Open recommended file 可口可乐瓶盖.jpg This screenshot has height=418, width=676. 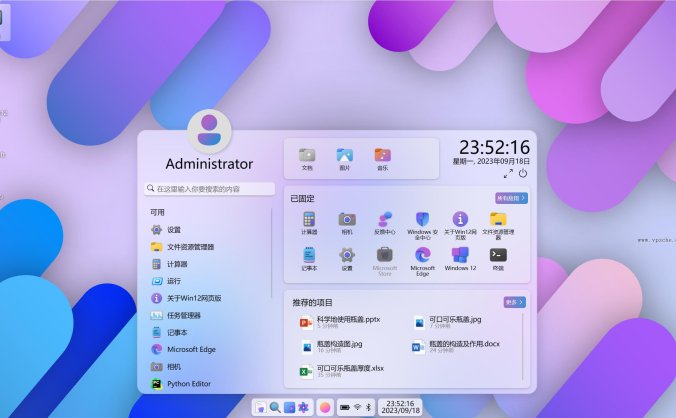coord(448,322)
